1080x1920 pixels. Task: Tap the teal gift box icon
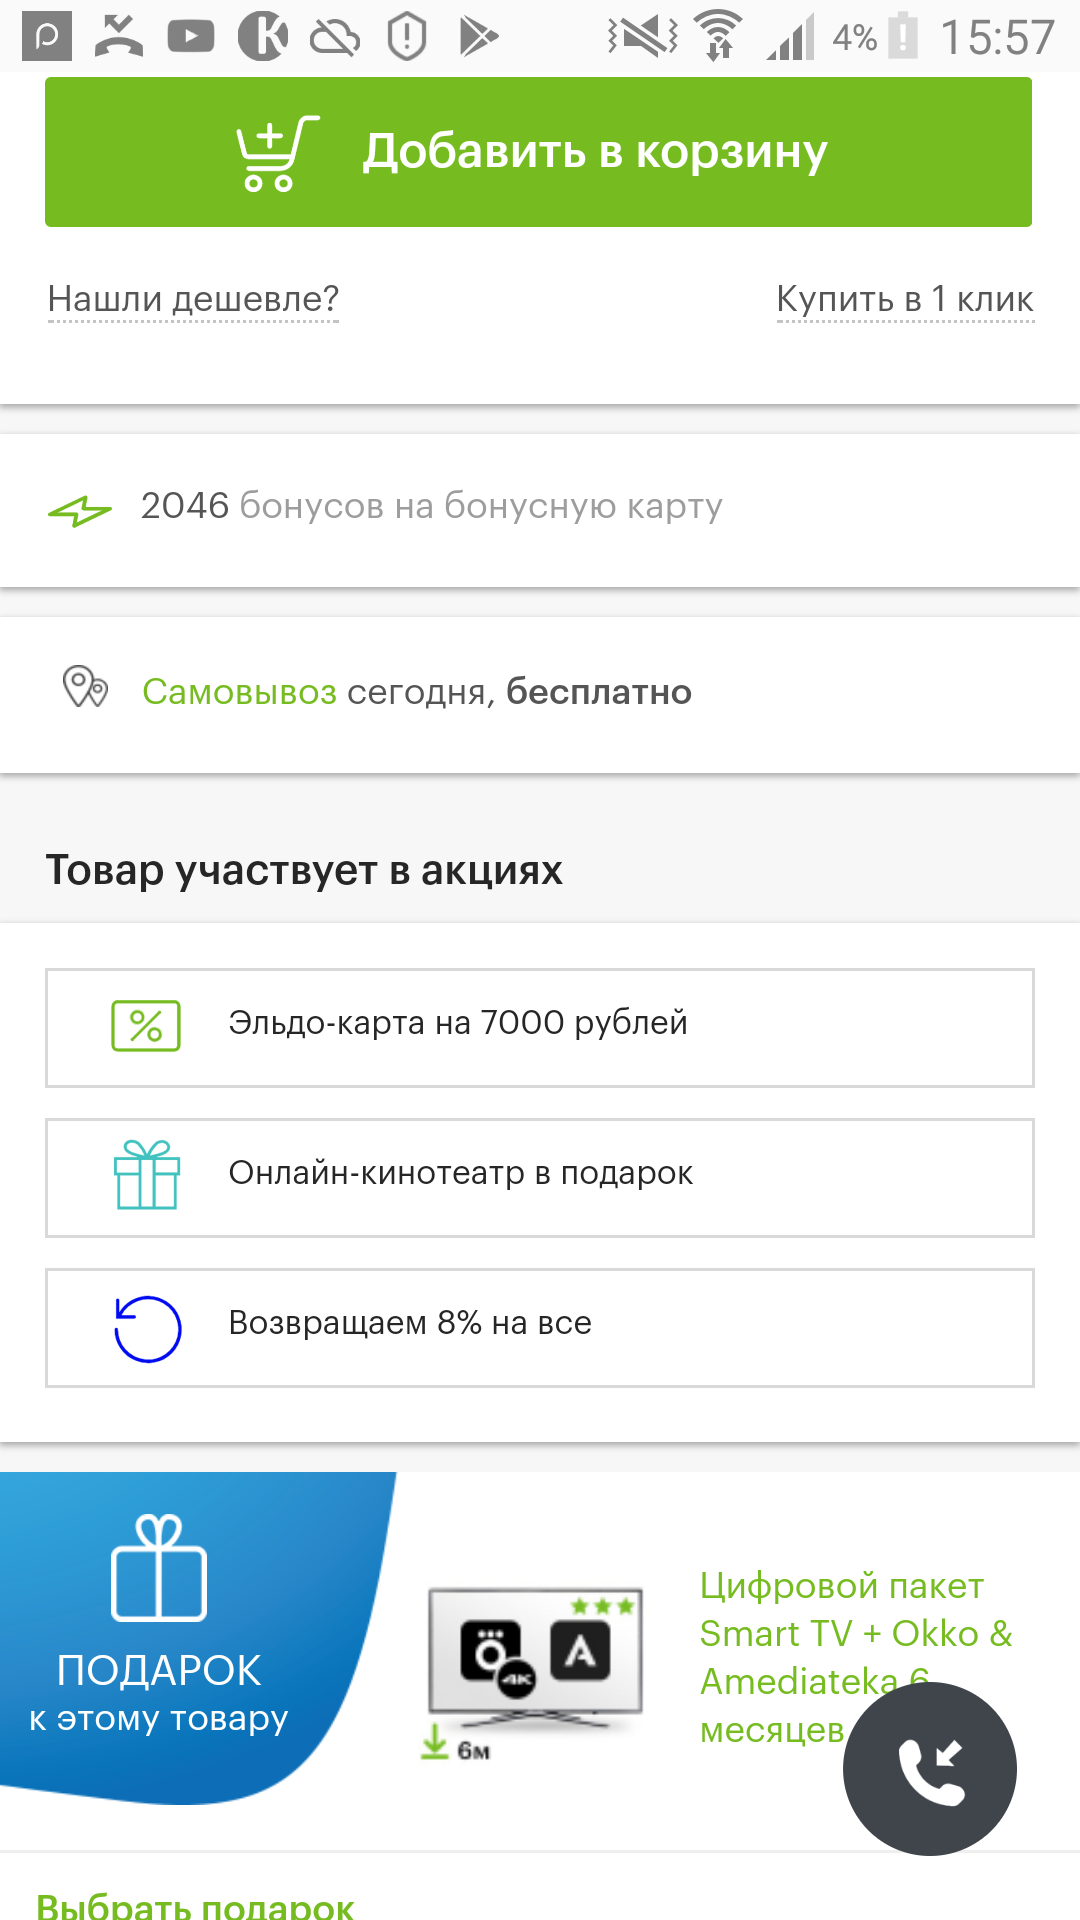[147, 1176]
